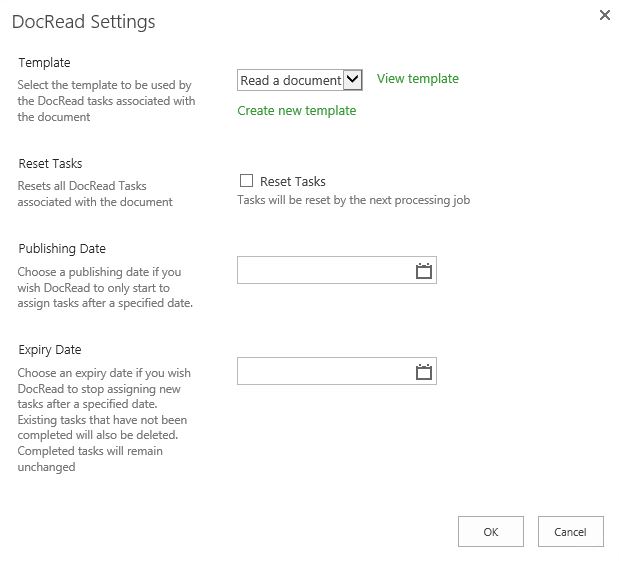Image resolution: width=619 pixels, height=561 pixels.
Task: Click the 'Tasks will be reset' note text
Action: (x=353, y=200)
